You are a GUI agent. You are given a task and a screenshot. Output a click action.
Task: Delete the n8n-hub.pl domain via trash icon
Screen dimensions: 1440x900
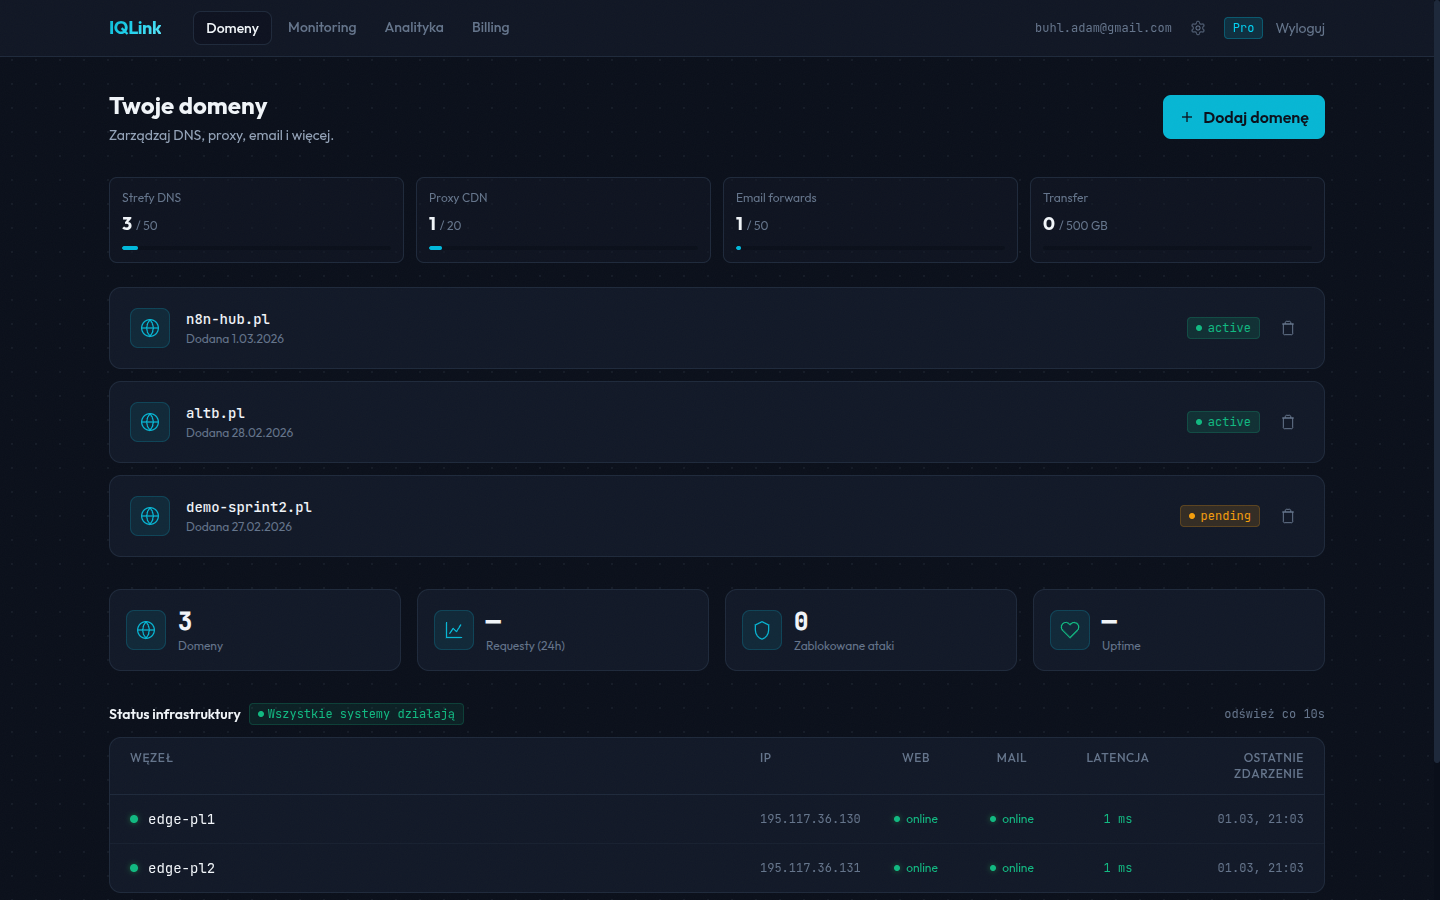click(x=1288, y=328)
